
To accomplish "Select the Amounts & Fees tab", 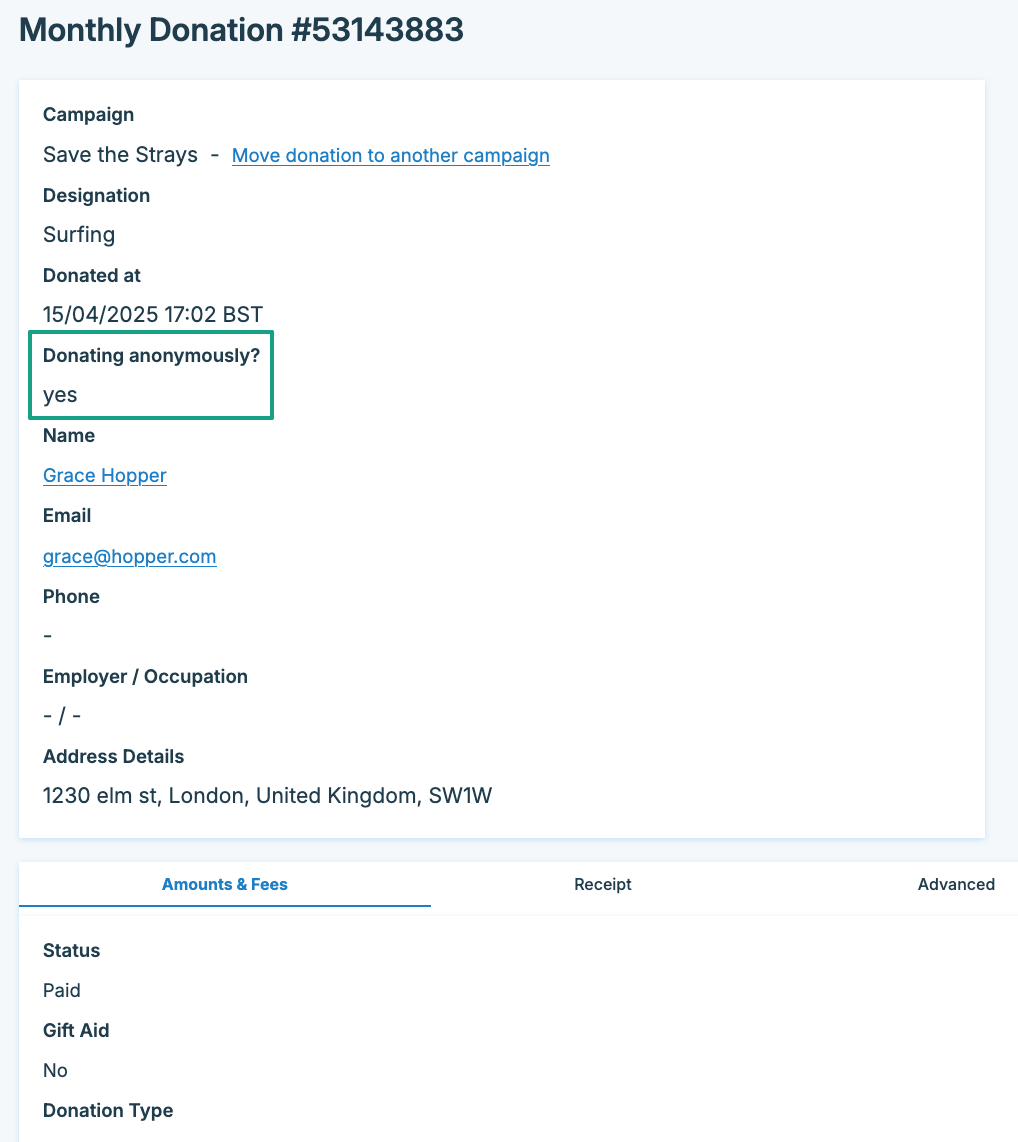I will click(x=225, y=884).
